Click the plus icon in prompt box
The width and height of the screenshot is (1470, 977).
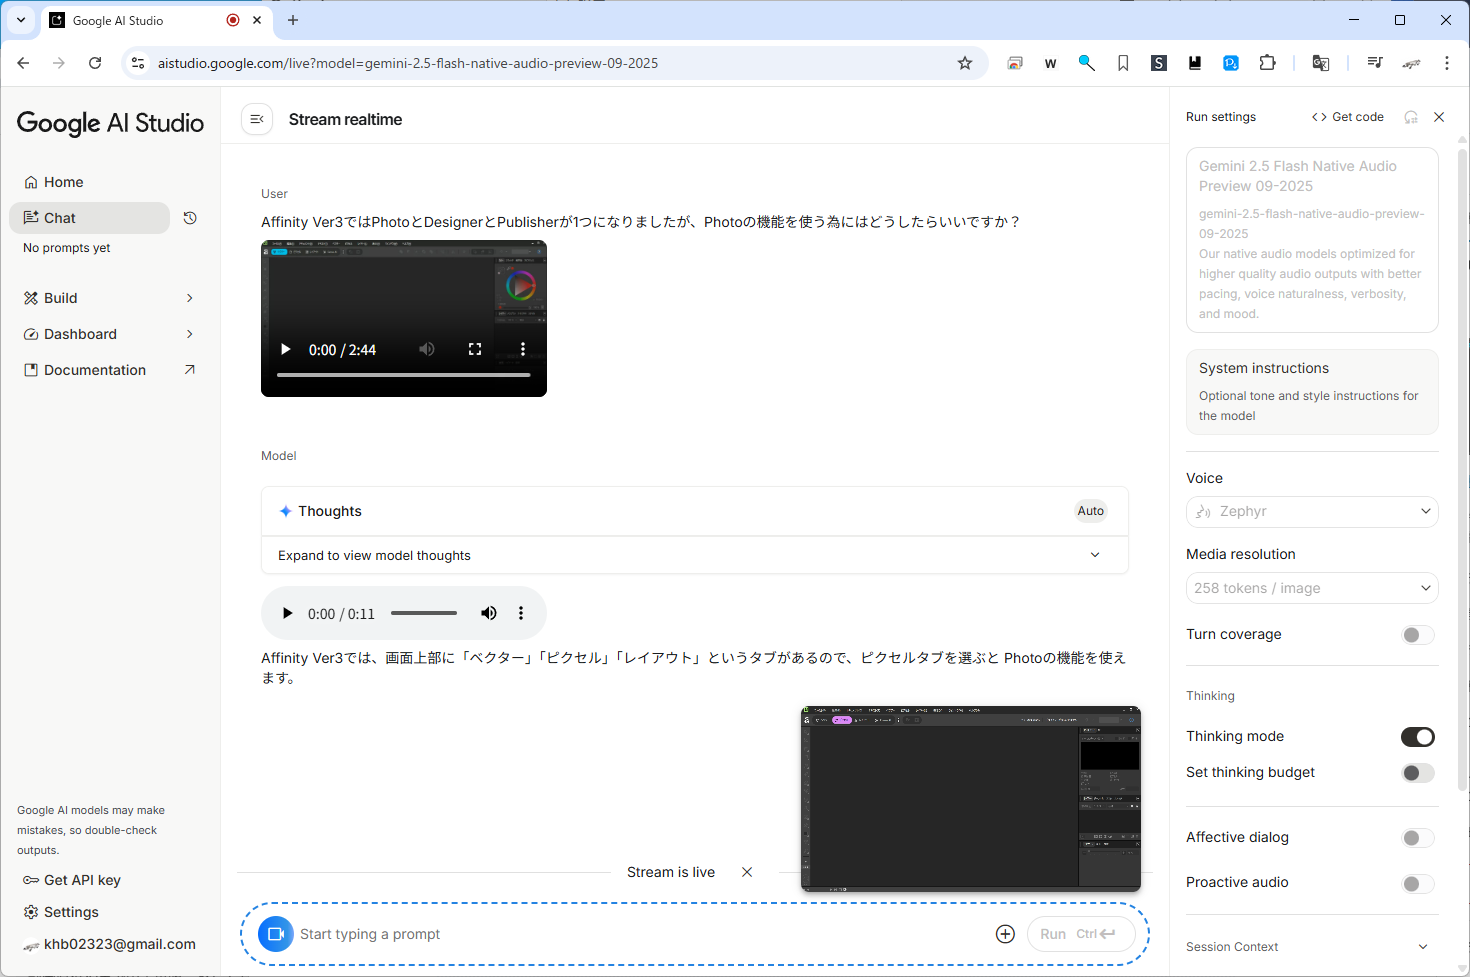coord(1005,934)
